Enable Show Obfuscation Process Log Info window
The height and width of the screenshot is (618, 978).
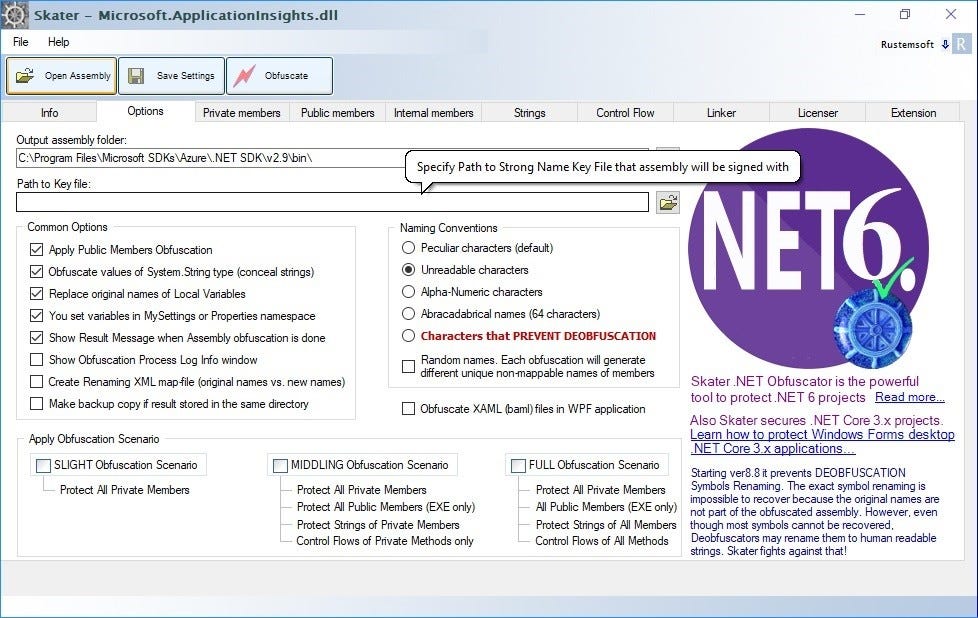click(x=37, y=360)
